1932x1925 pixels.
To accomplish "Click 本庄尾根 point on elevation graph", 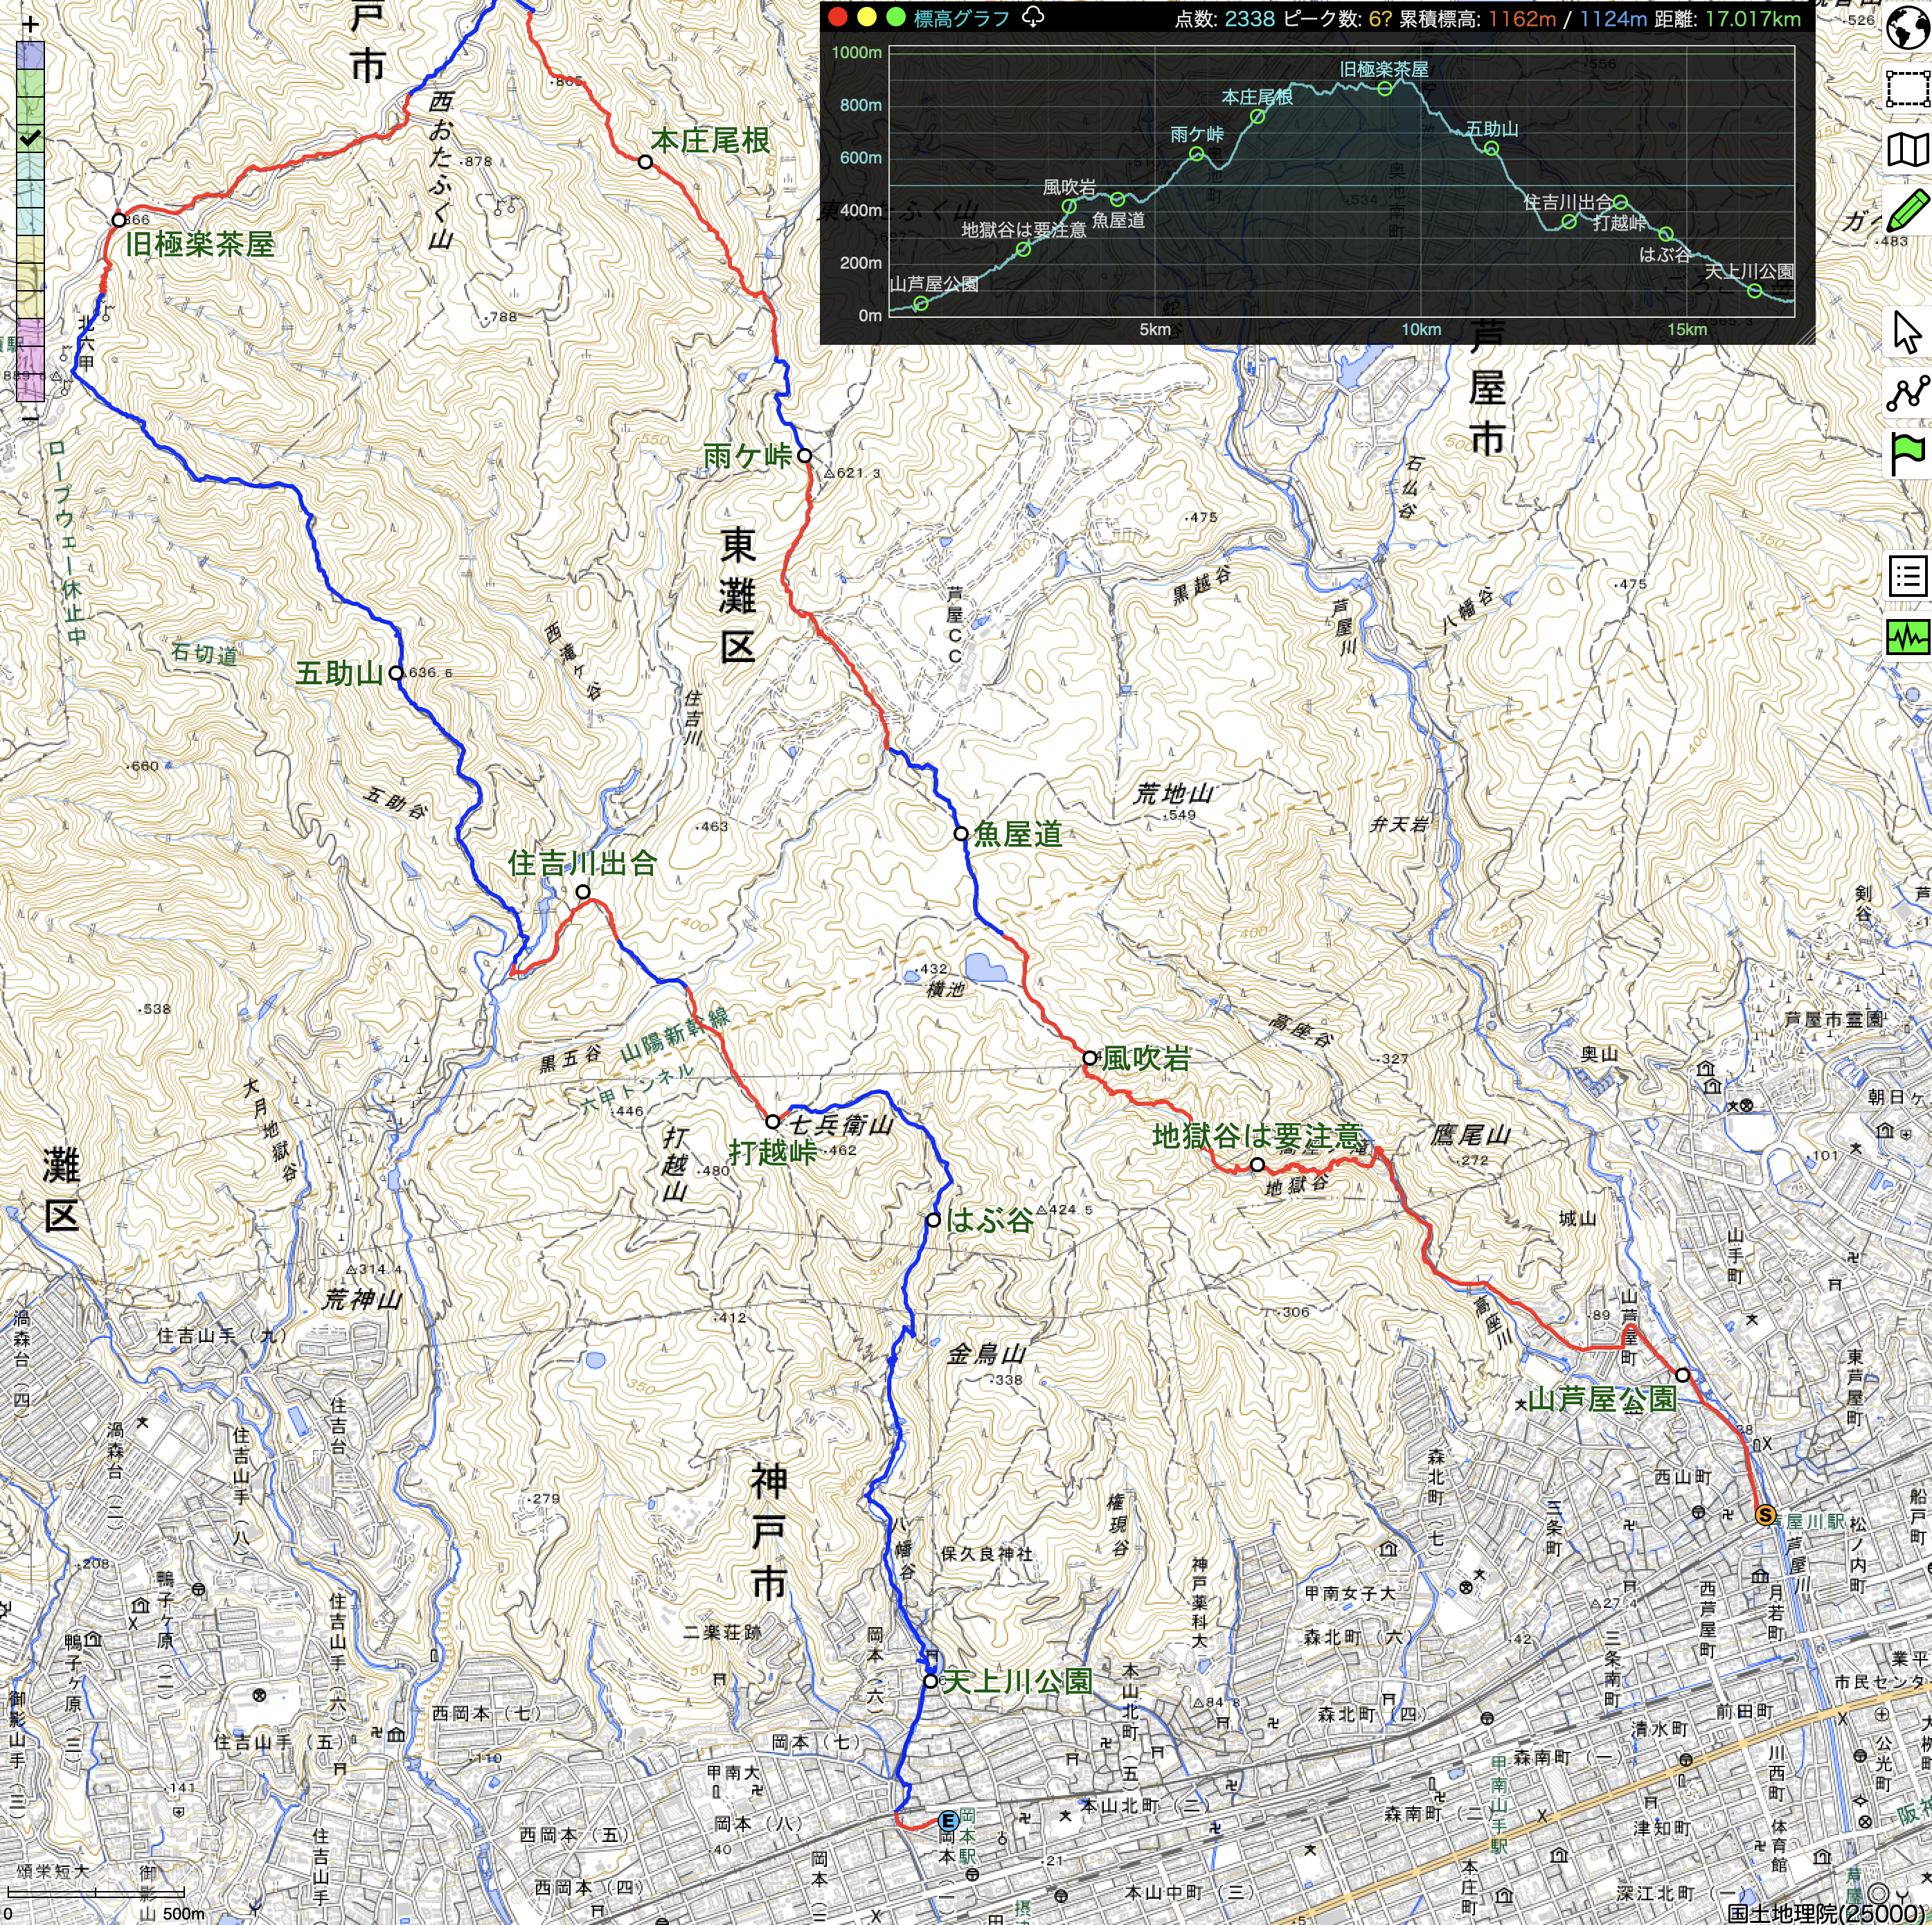I will pyautogui.click(x=1258, y=116).
